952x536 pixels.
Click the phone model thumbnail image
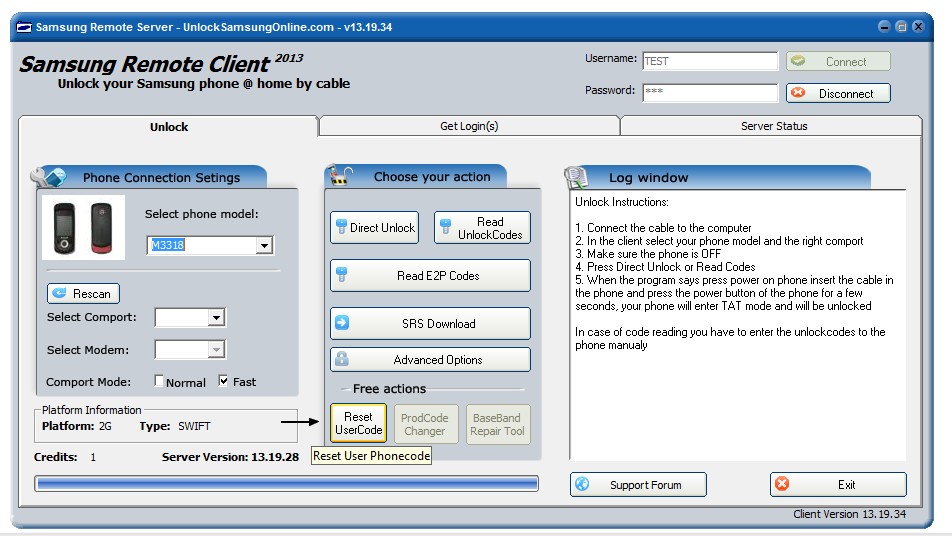pos(84,228)
